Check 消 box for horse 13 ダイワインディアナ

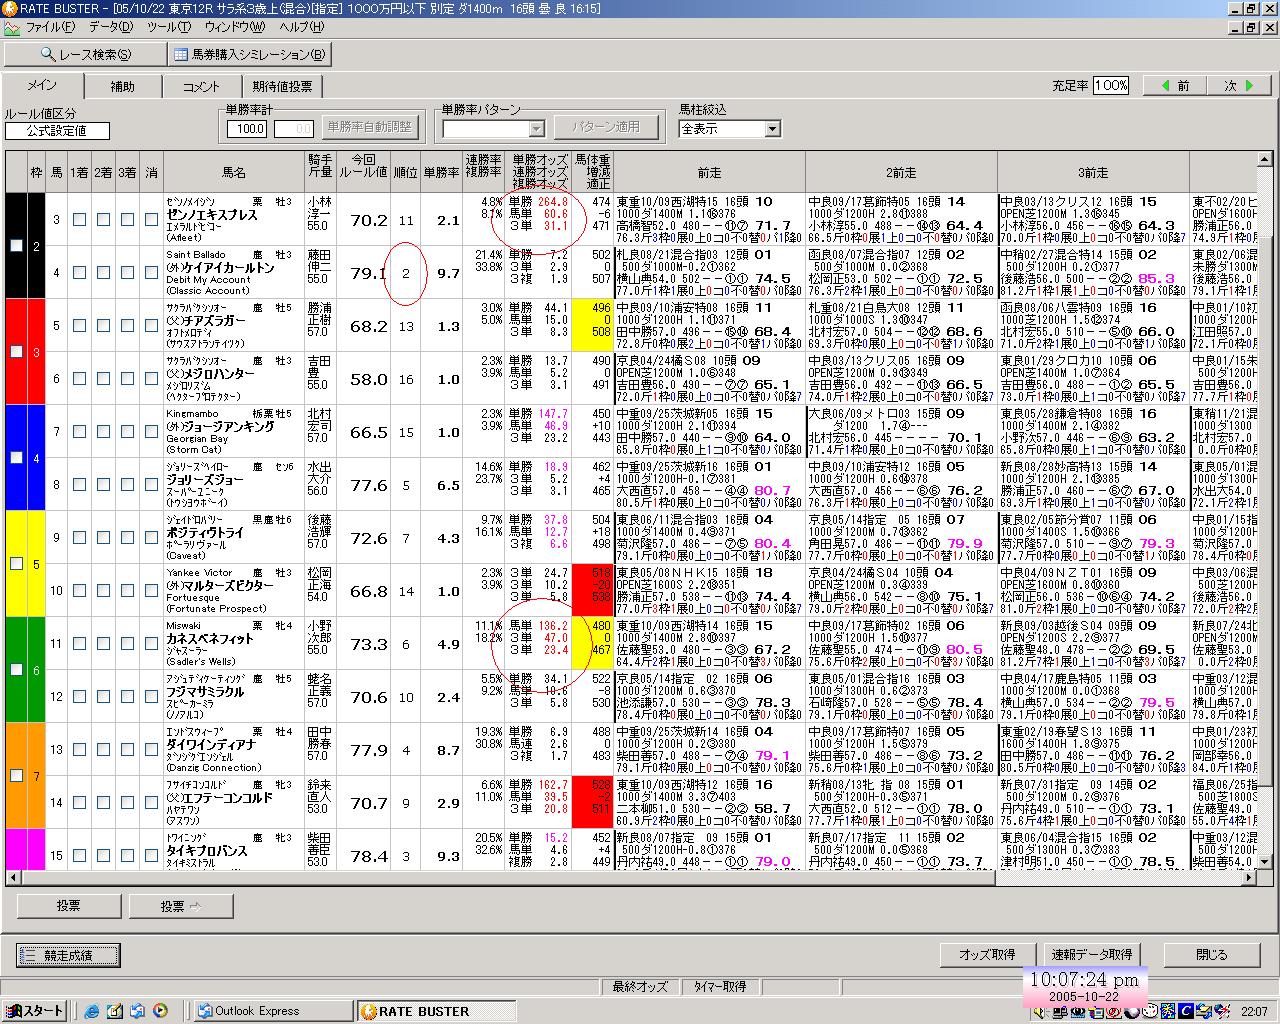click(x=151, y=750)
